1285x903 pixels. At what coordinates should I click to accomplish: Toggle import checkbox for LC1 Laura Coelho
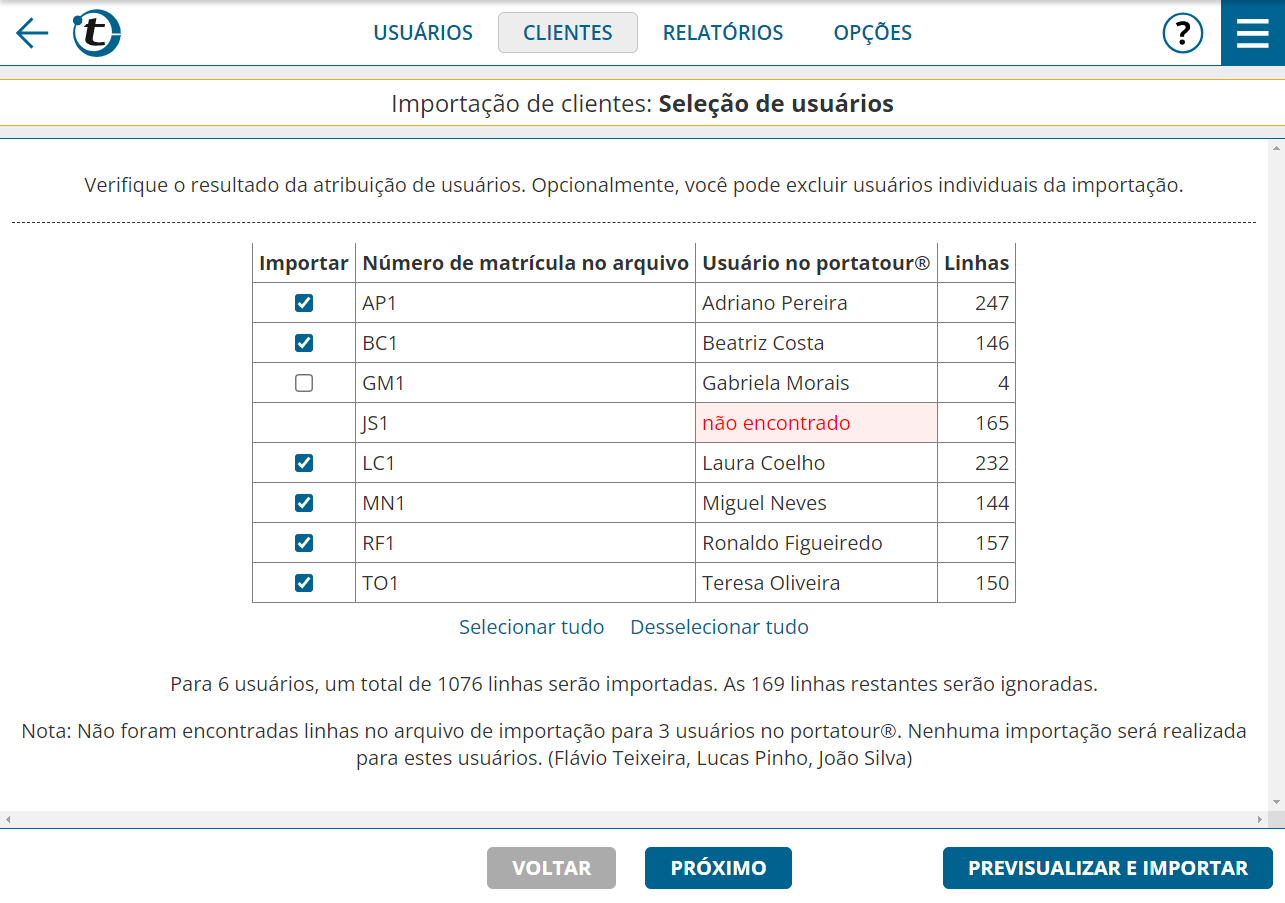coord(304,463)
